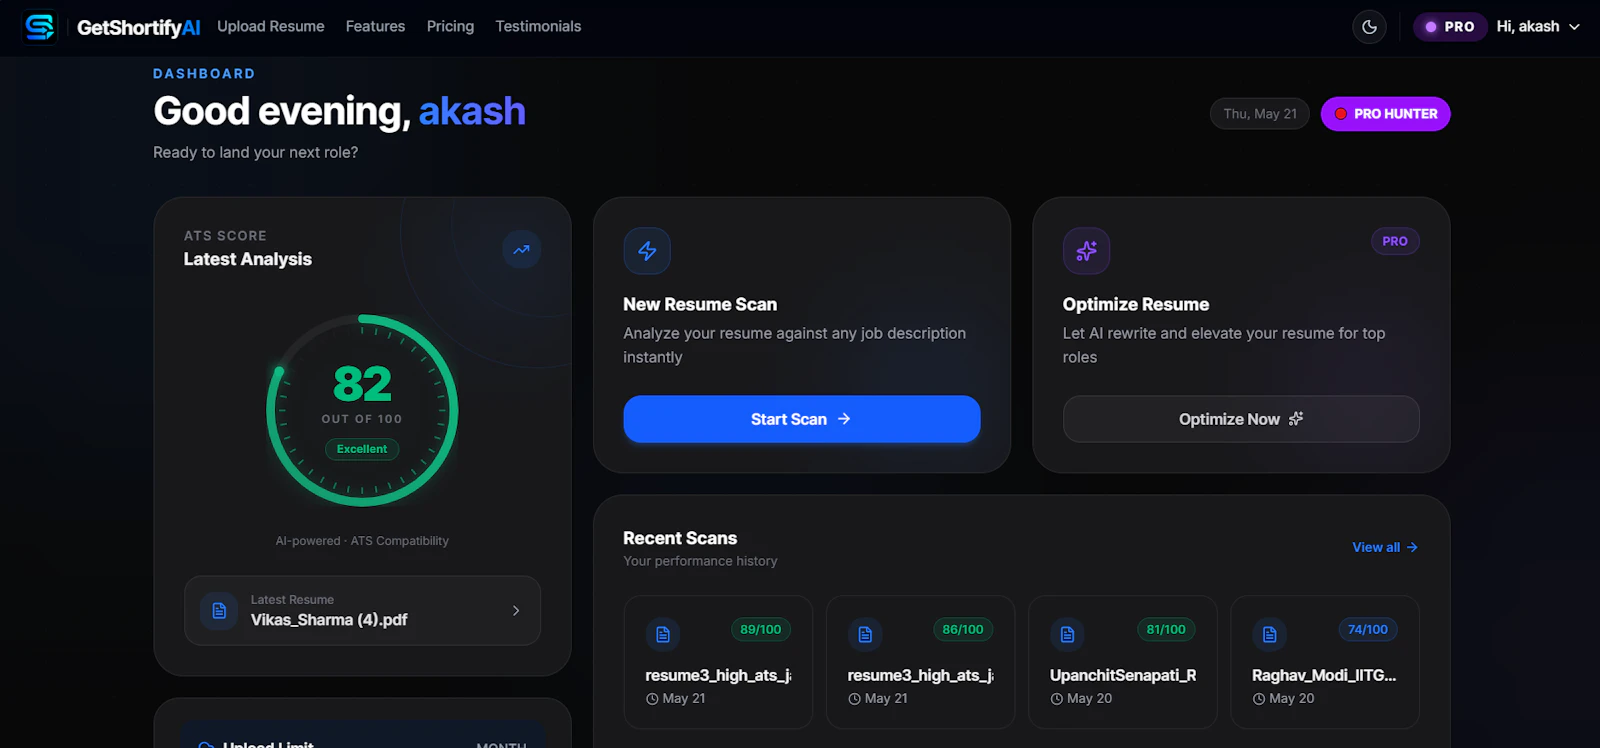This screenshot has width=1600, height=748.
Task: Click the Latest Analysis heading
Action: (248, 259)
